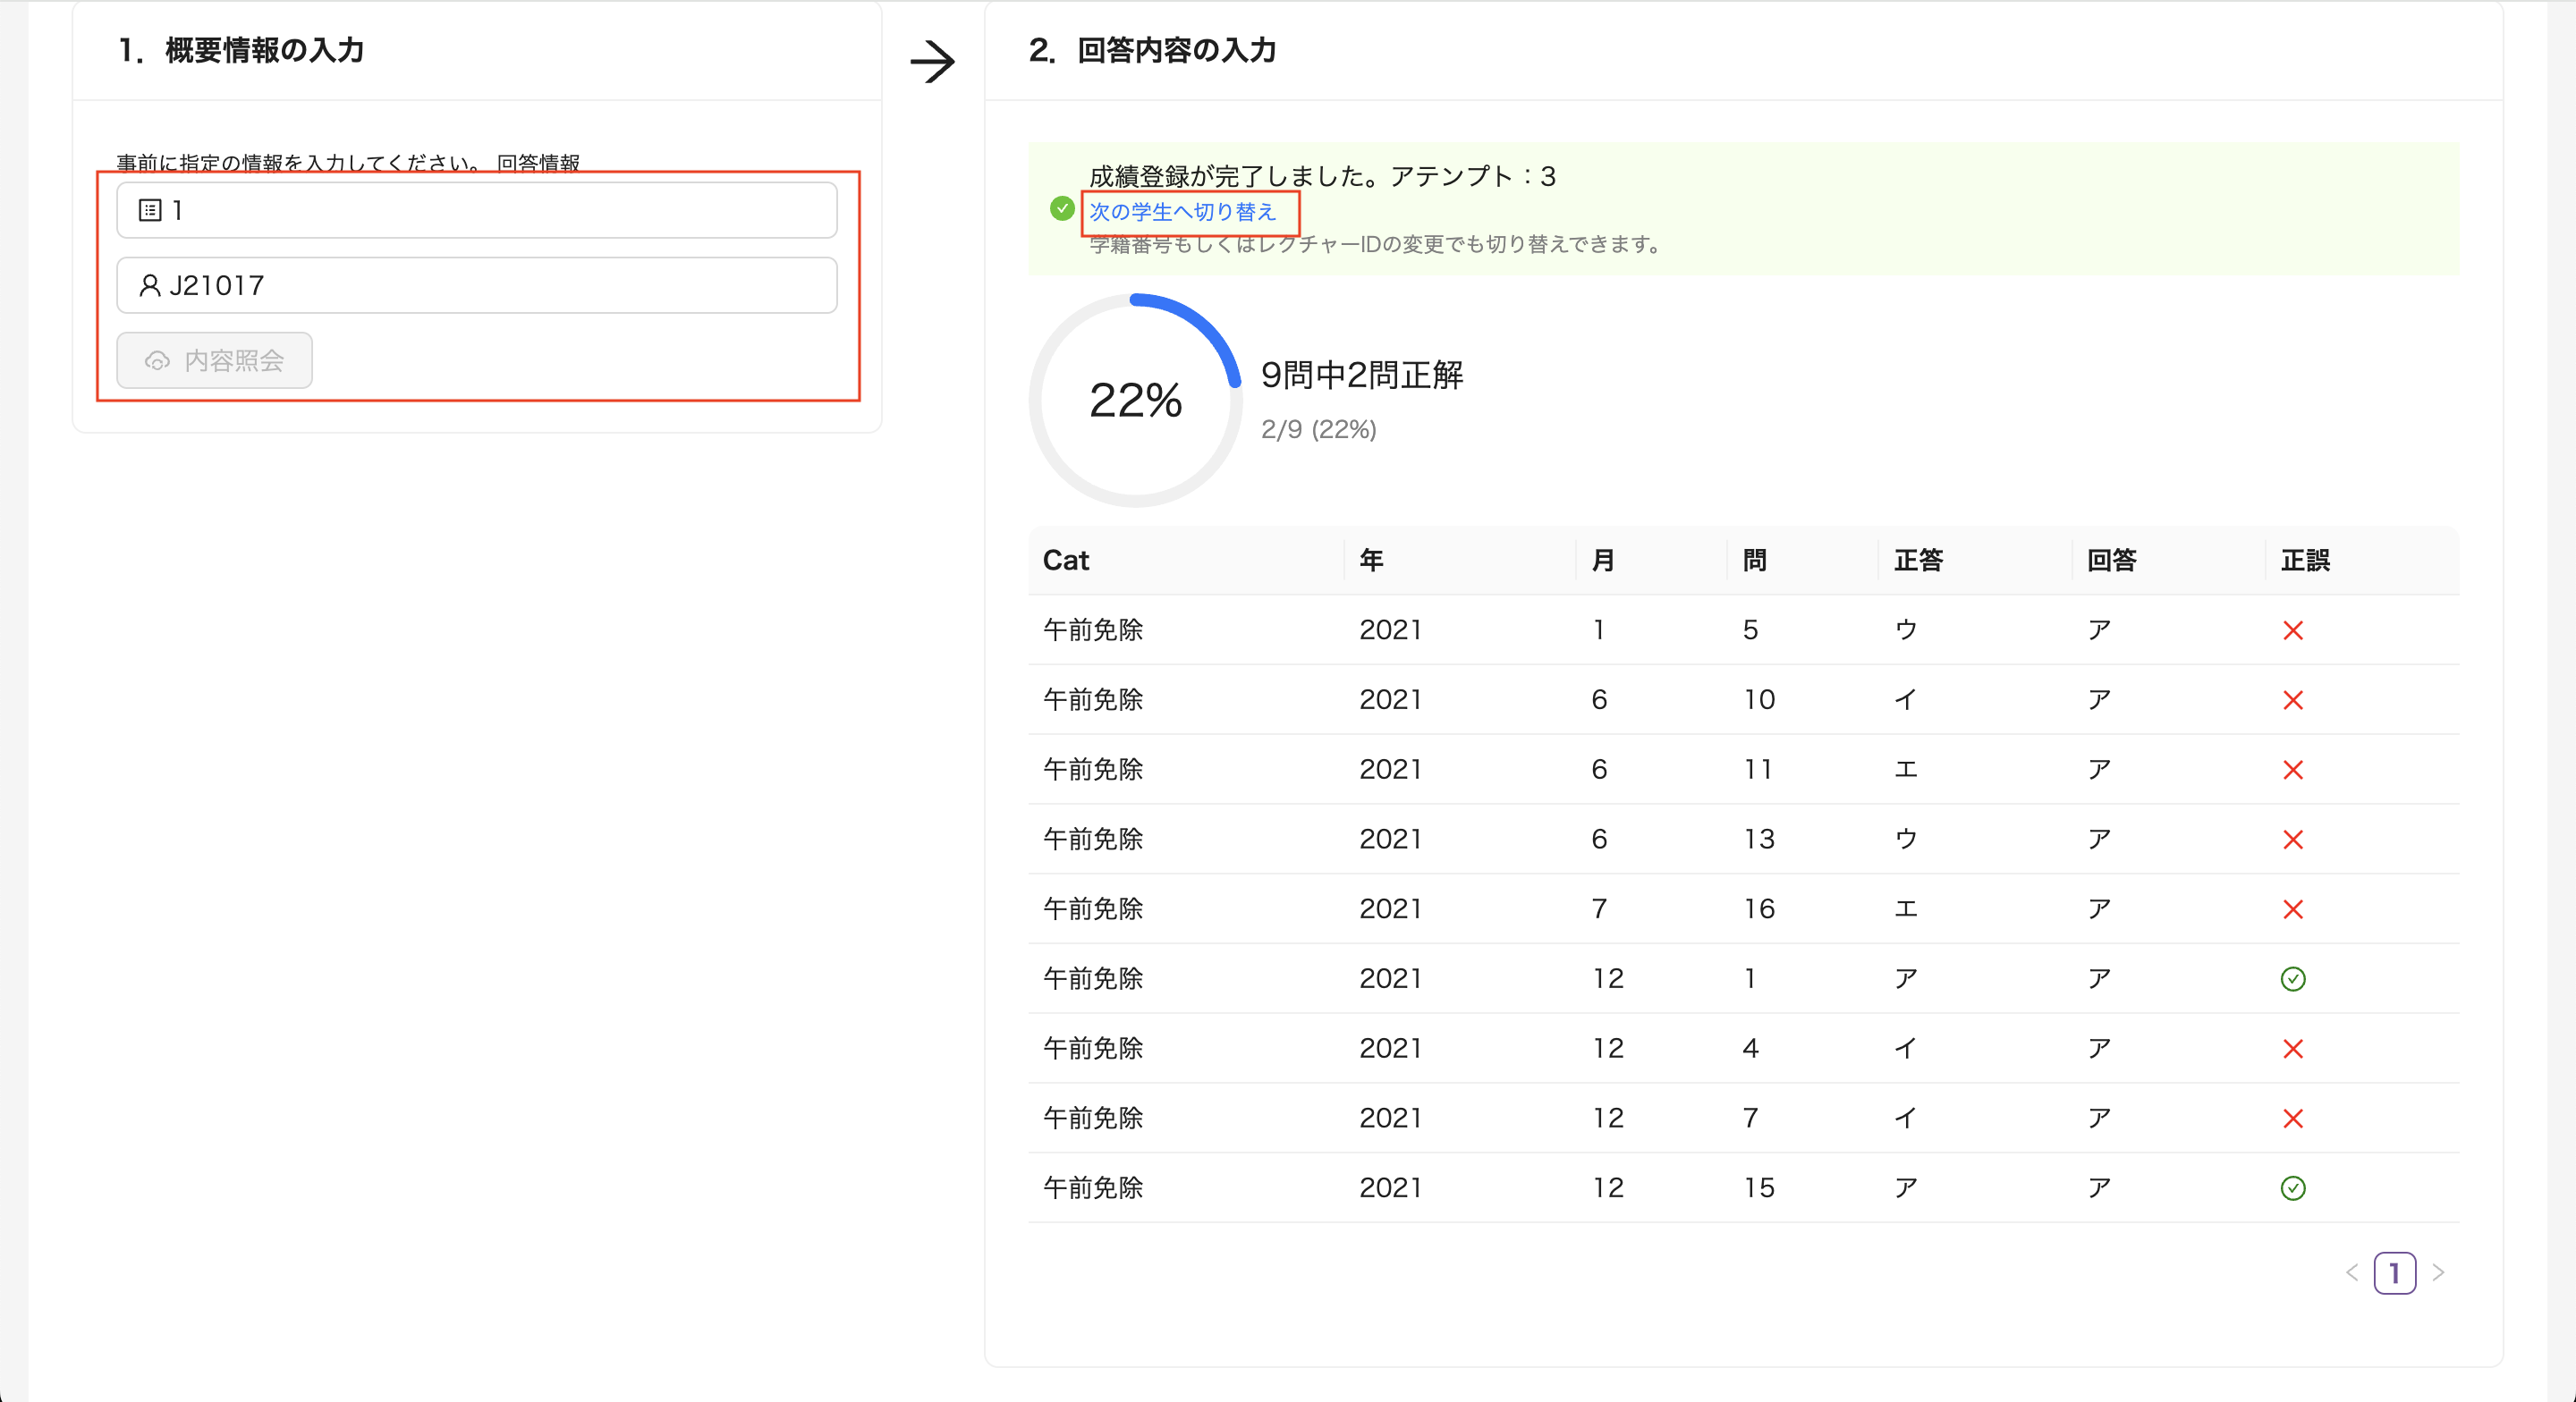Click the user icon beside J21017
2576x1402 pixels.
(x=150, y=286)
